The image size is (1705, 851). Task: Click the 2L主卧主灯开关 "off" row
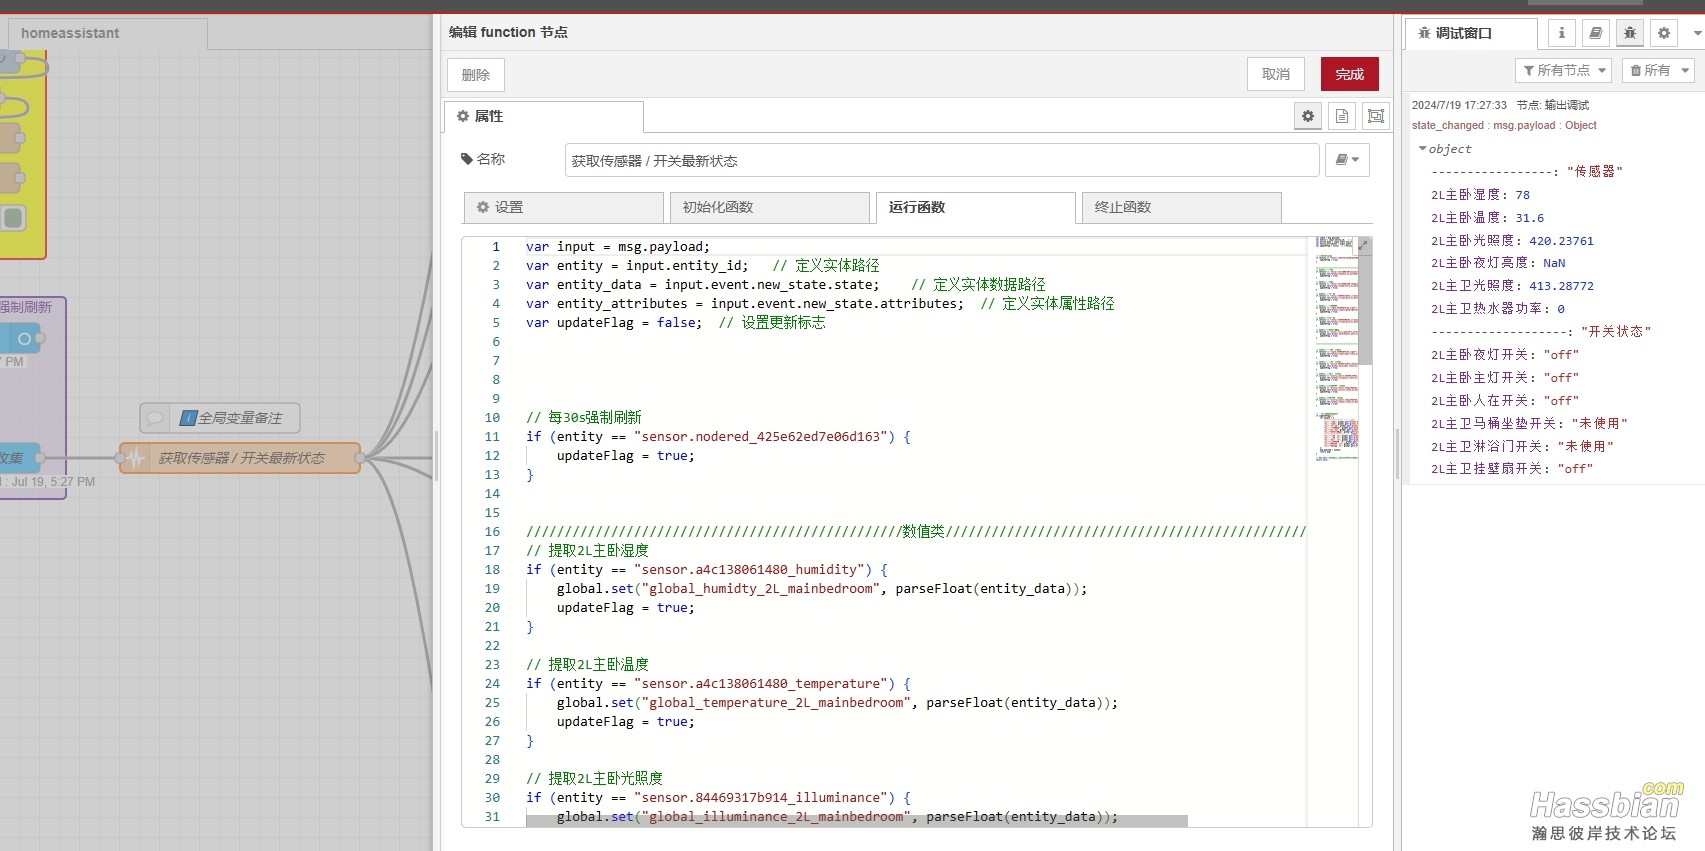1505,378
